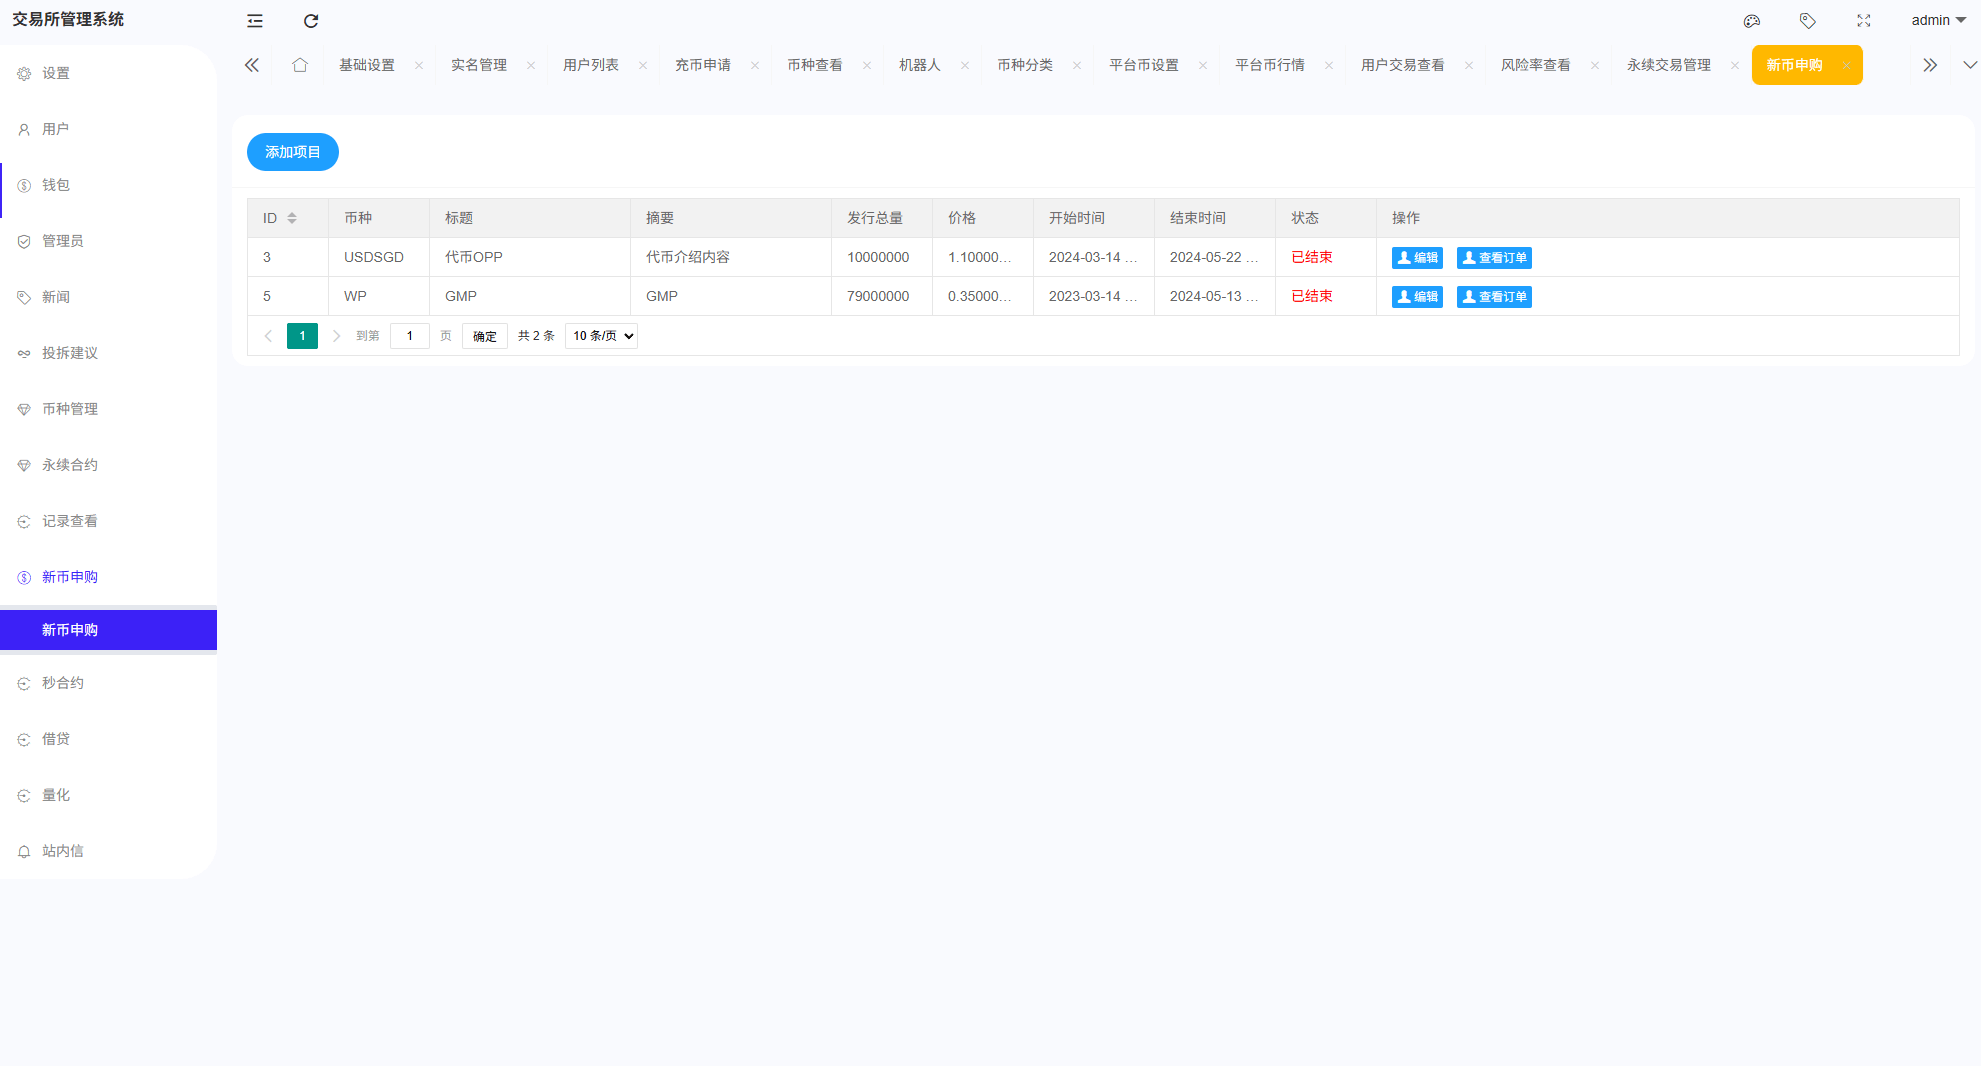1981x1066 pixels.
Task: Click the 添加项目 button
Action: (x=292, y=152)
